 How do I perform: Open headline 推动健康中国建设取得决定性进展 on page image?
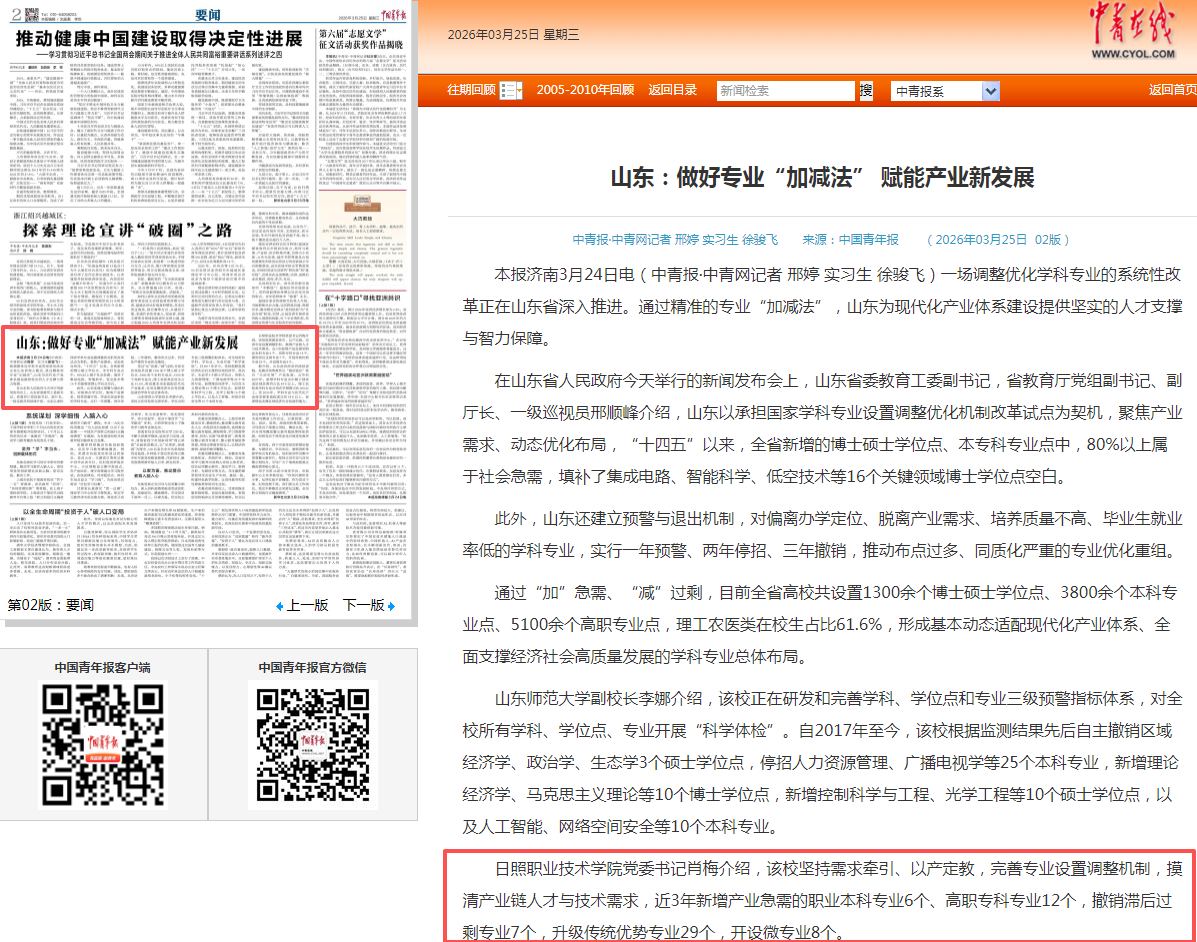tap(159, 39)
